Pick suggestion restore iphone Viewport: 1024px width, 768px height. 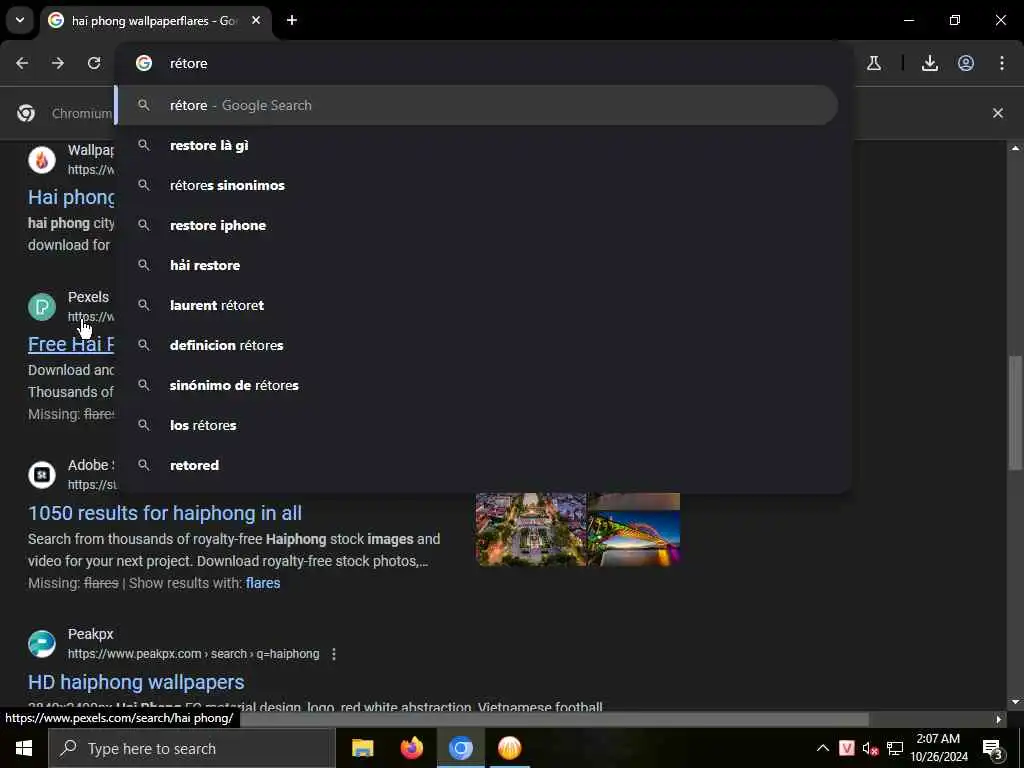[477, 225]
